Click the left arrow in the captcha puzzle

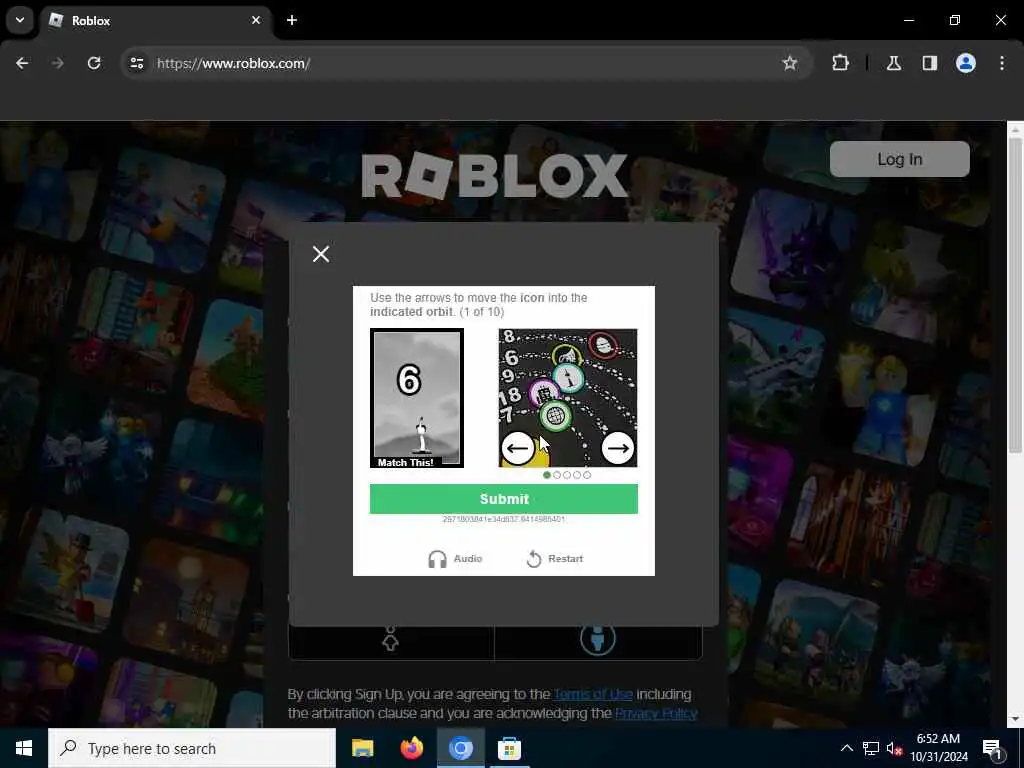pos(518,448)
